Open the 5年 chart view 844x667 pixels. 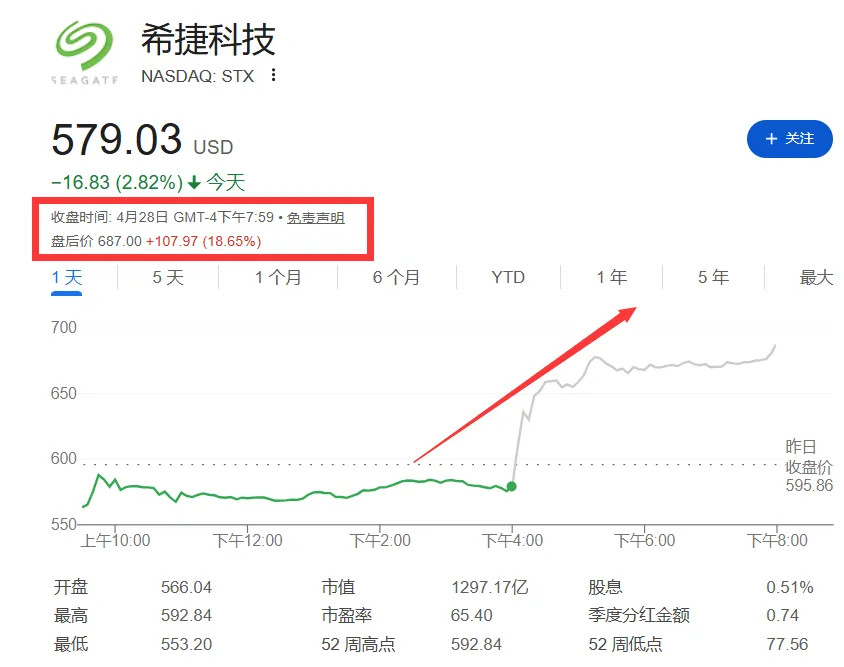pyautogui.click(x=711, y=278)
